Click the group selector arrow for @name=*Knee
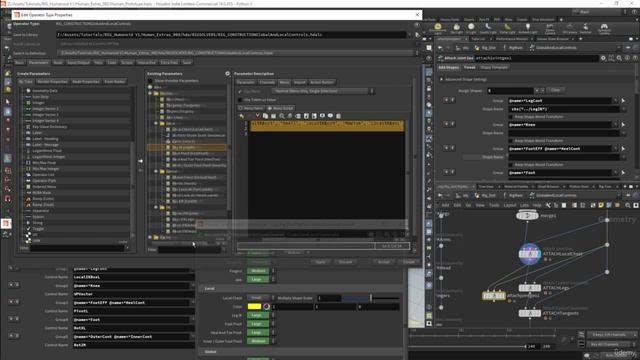 pyautogui.click(x=623, y=125)
